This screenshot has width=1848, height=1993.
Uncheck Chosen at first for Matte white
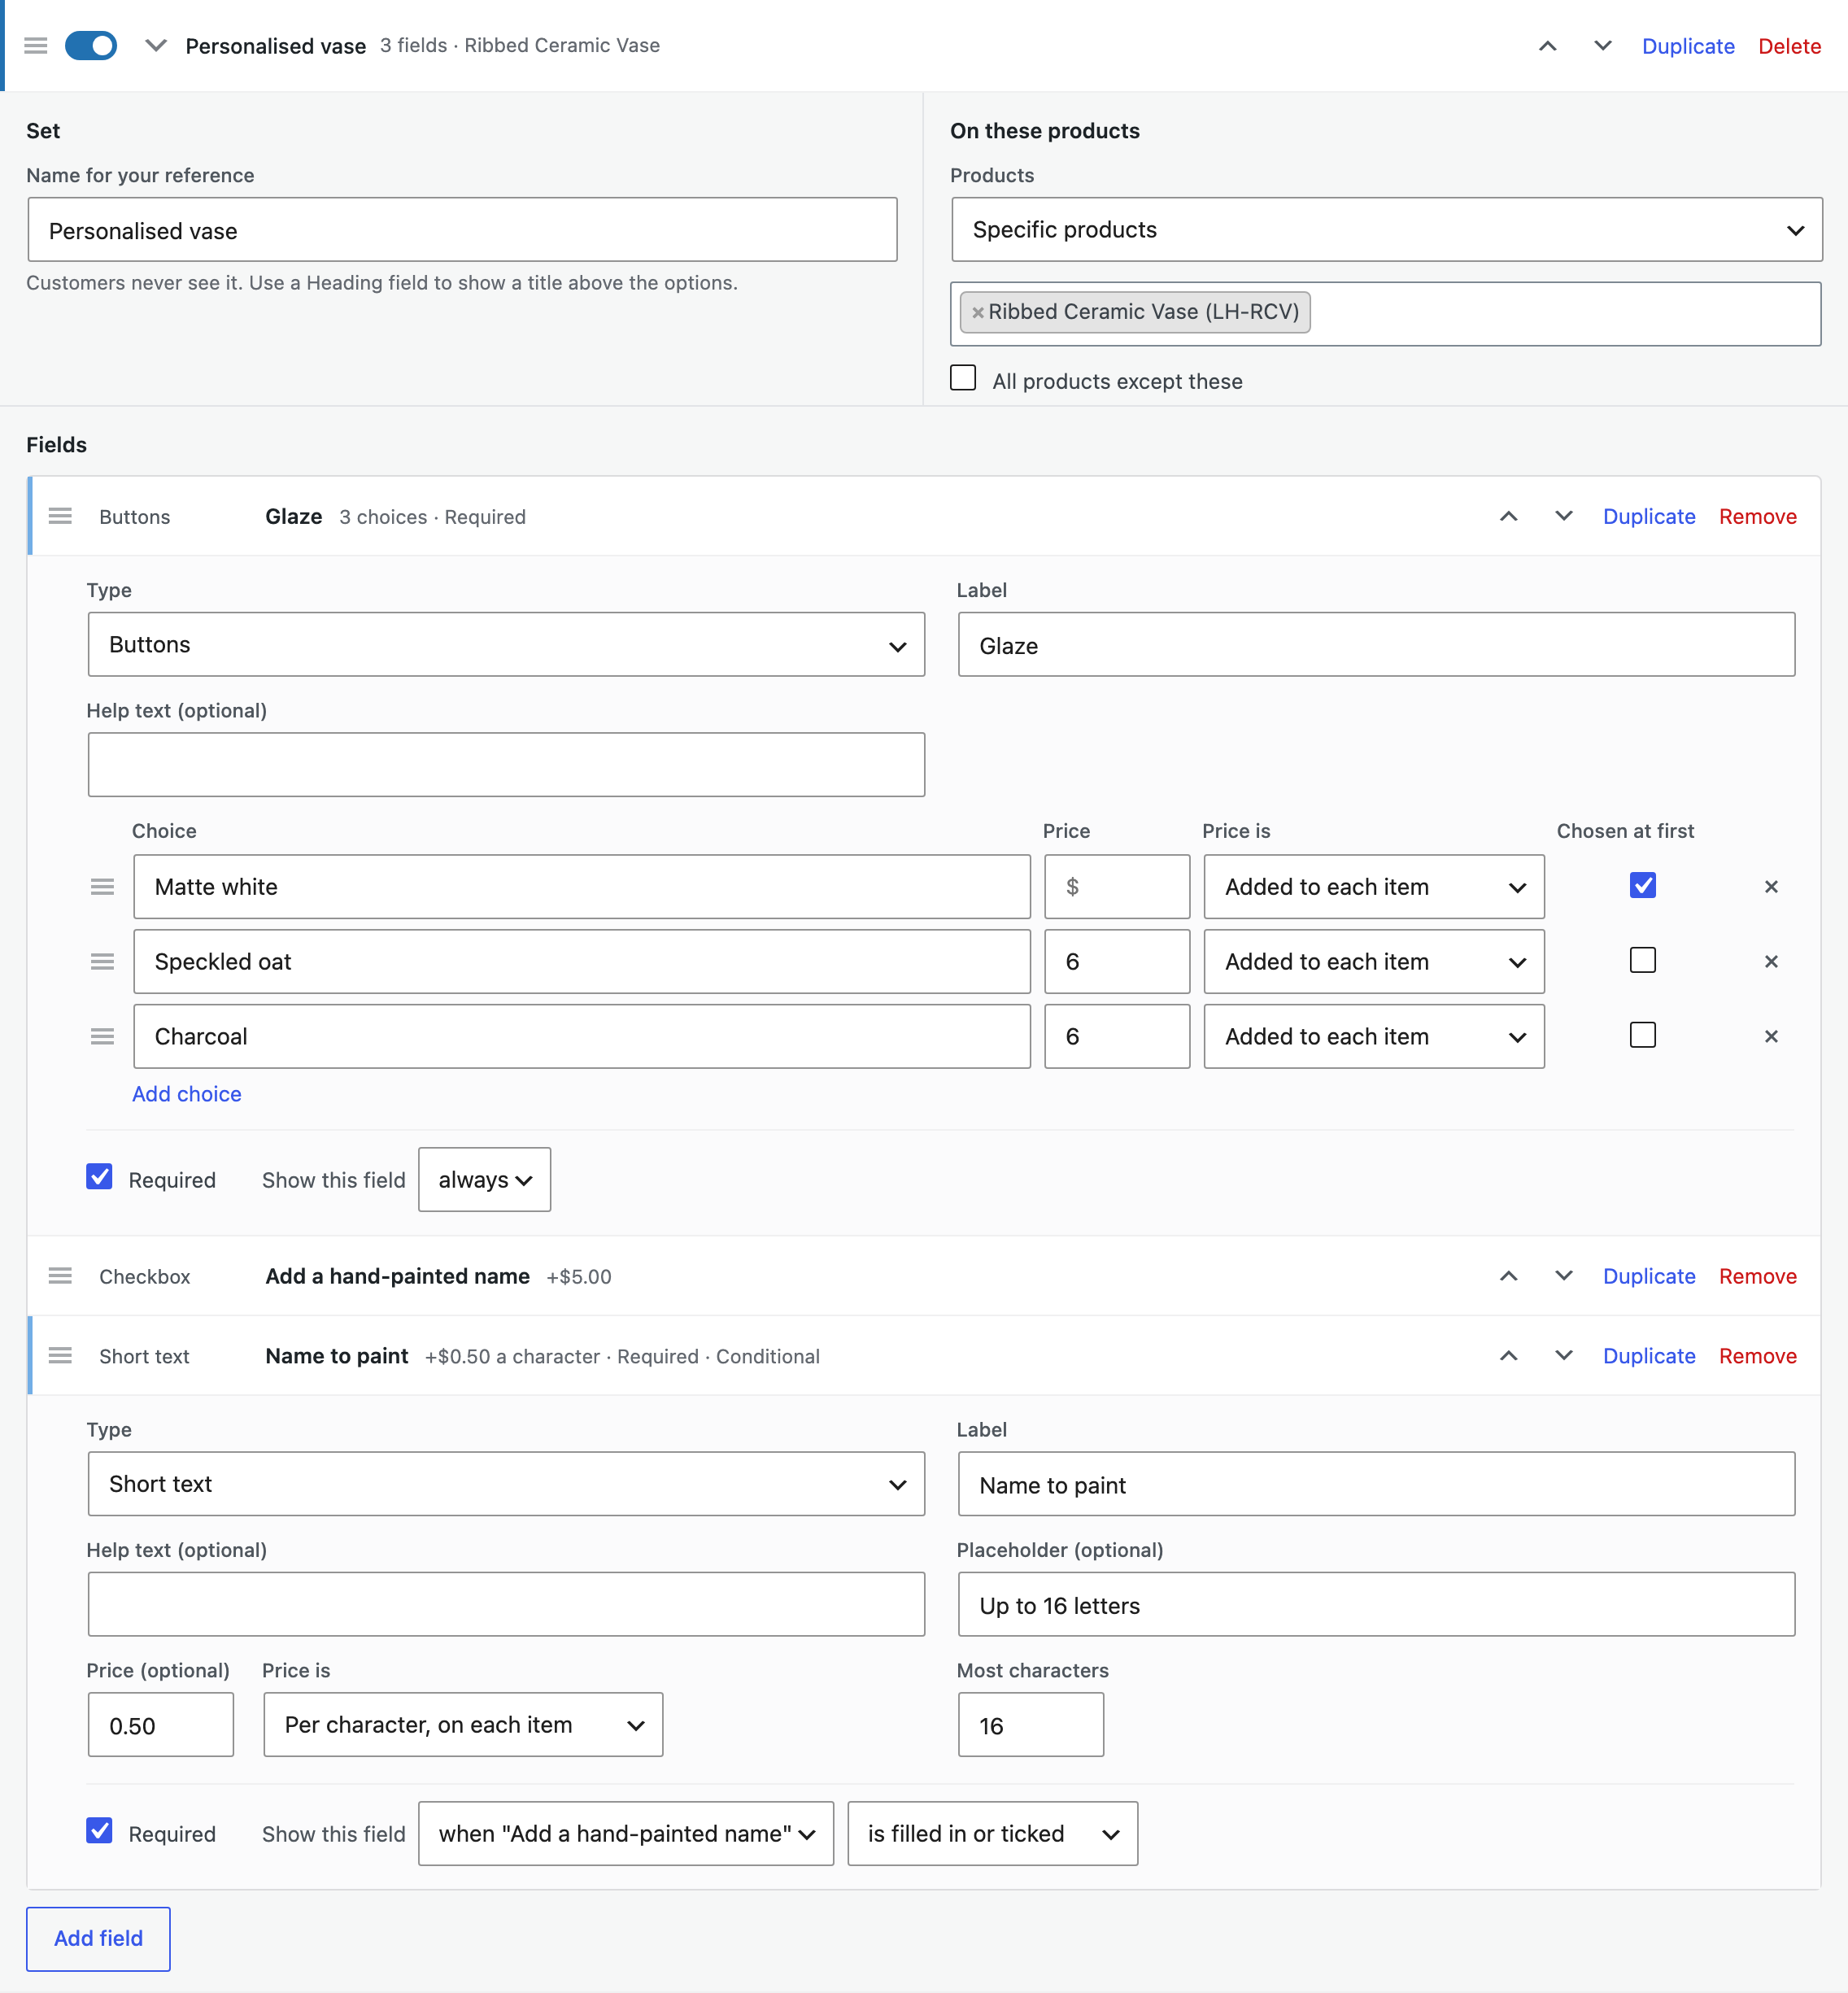[x=1643, y=885]
